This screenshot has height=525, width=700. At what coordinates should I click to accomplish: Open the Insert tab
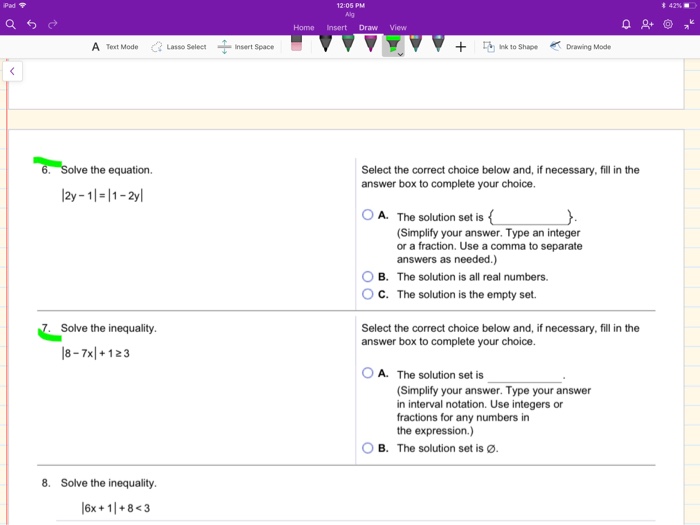337,28
